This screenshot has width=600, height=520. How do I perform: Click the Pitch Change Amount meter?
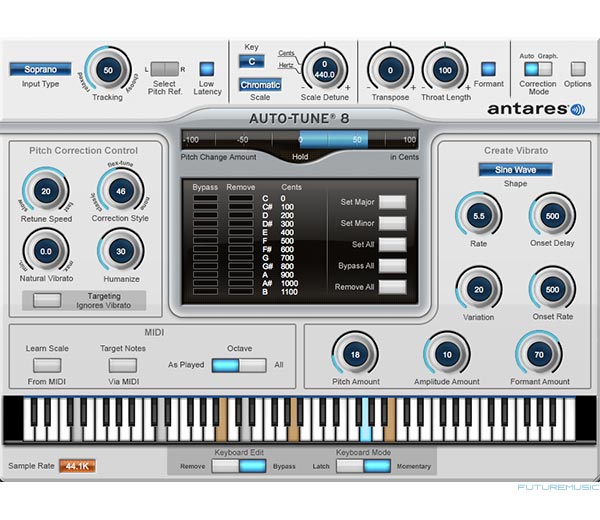click(300, 140)
